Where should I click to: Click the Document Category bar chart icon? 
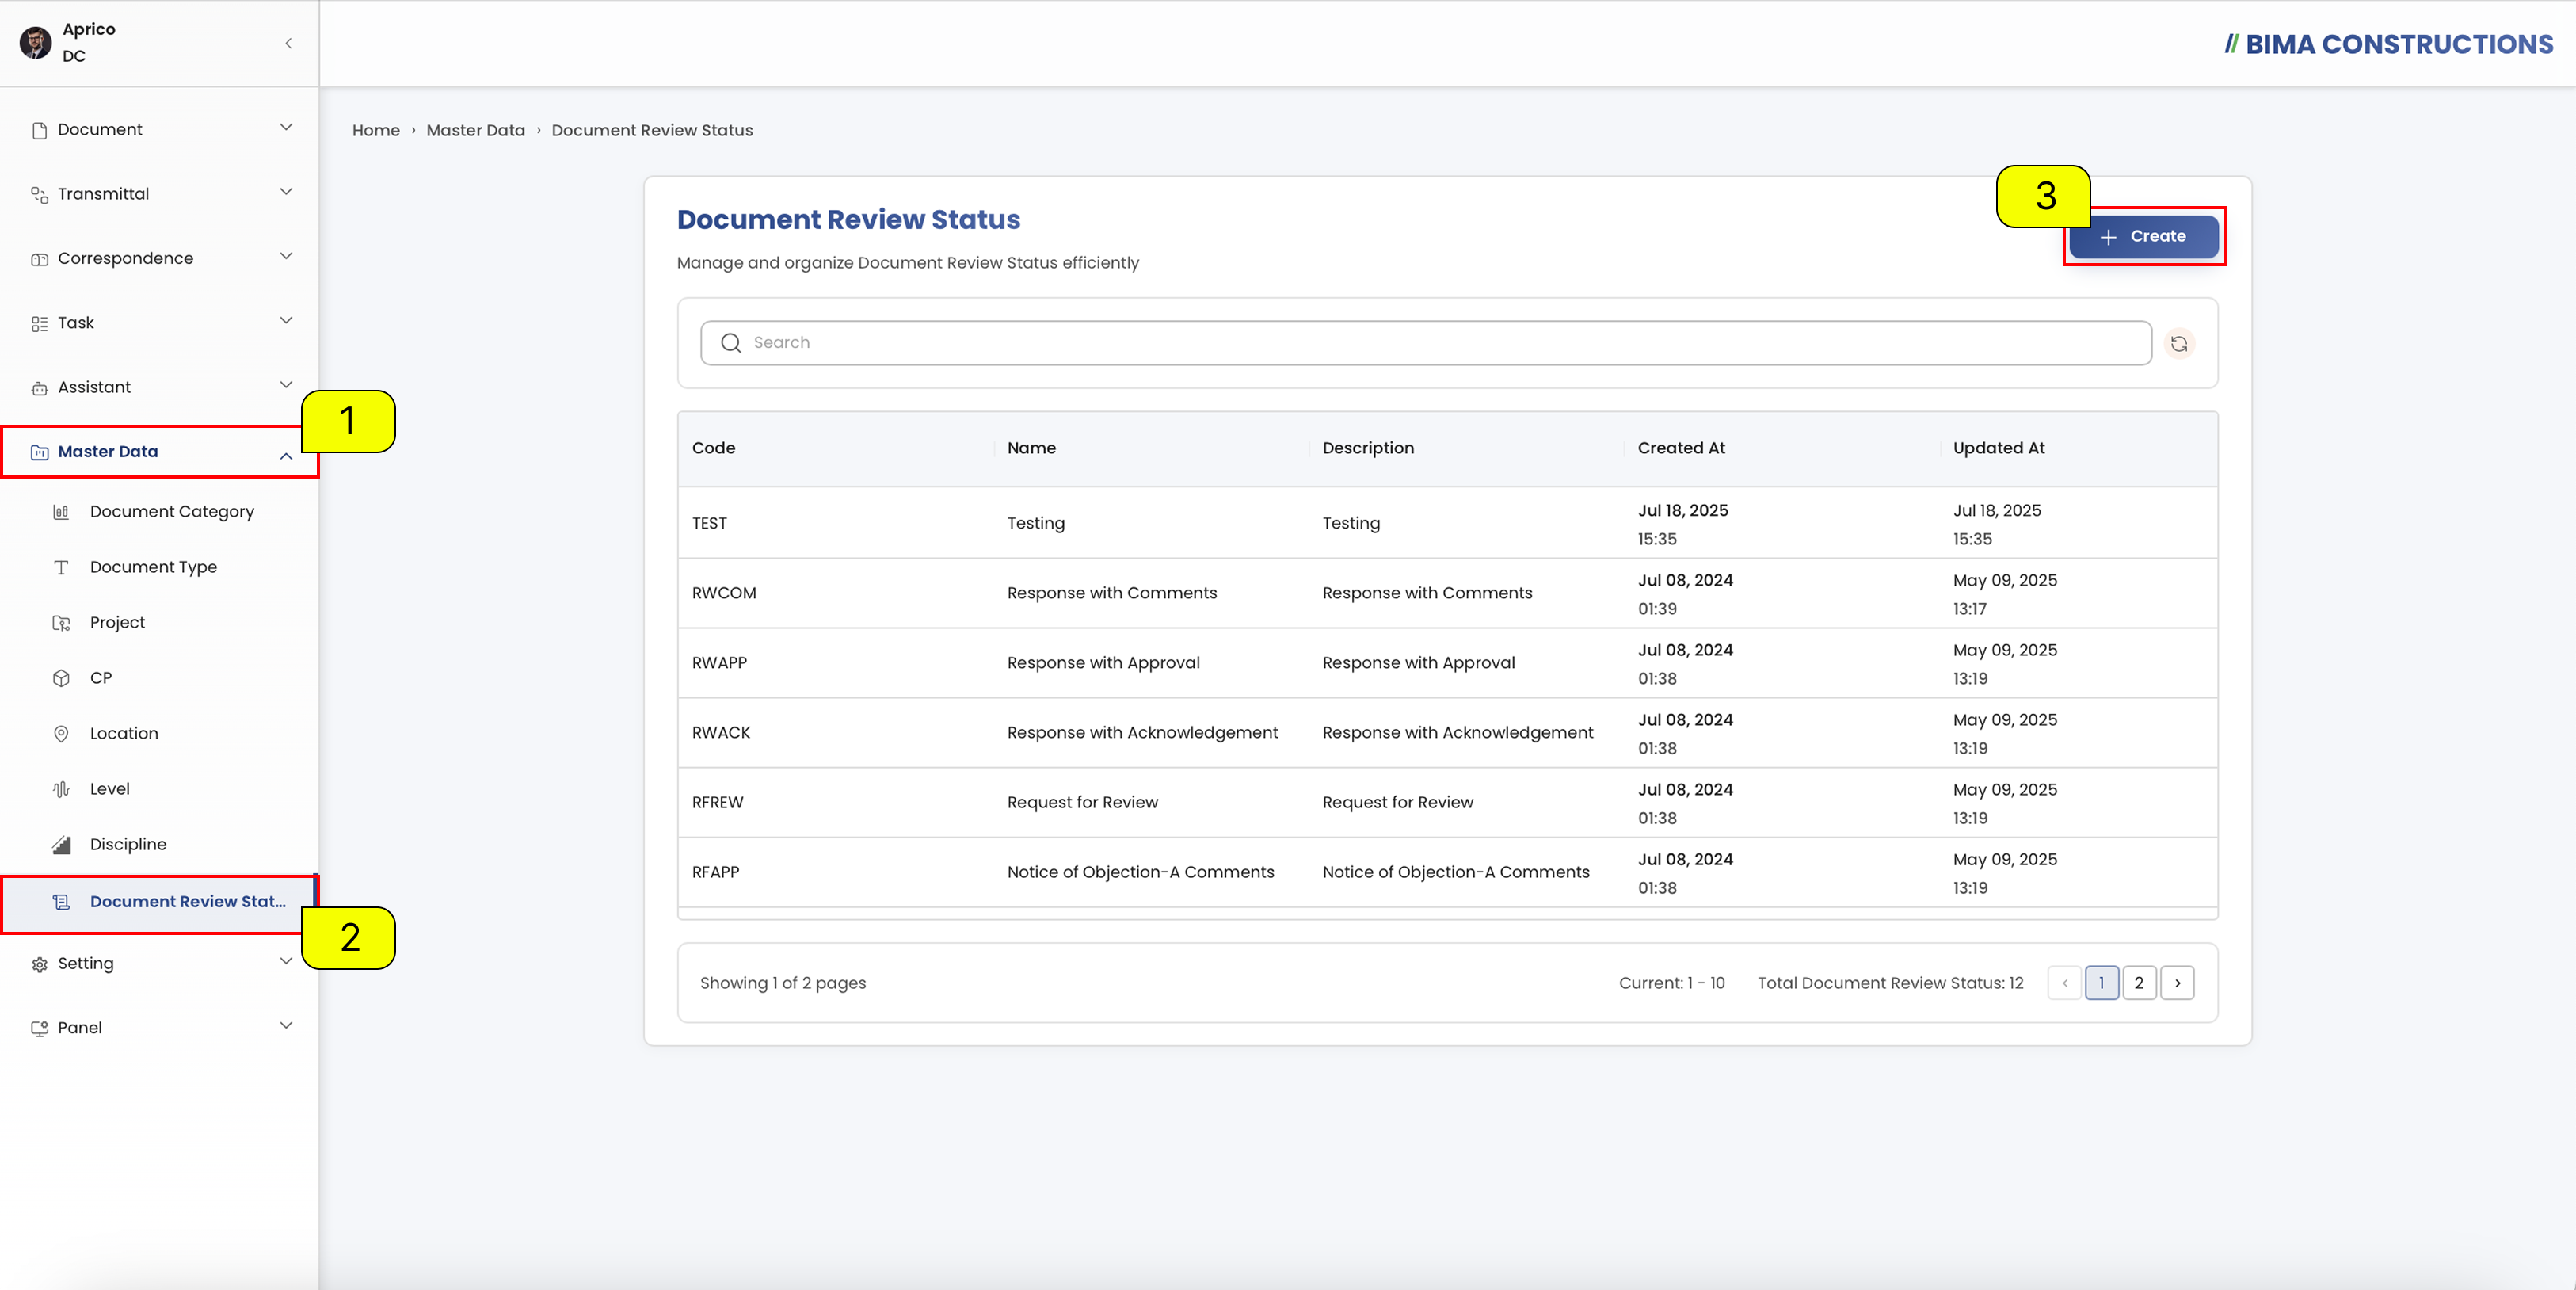pos(61,512)
